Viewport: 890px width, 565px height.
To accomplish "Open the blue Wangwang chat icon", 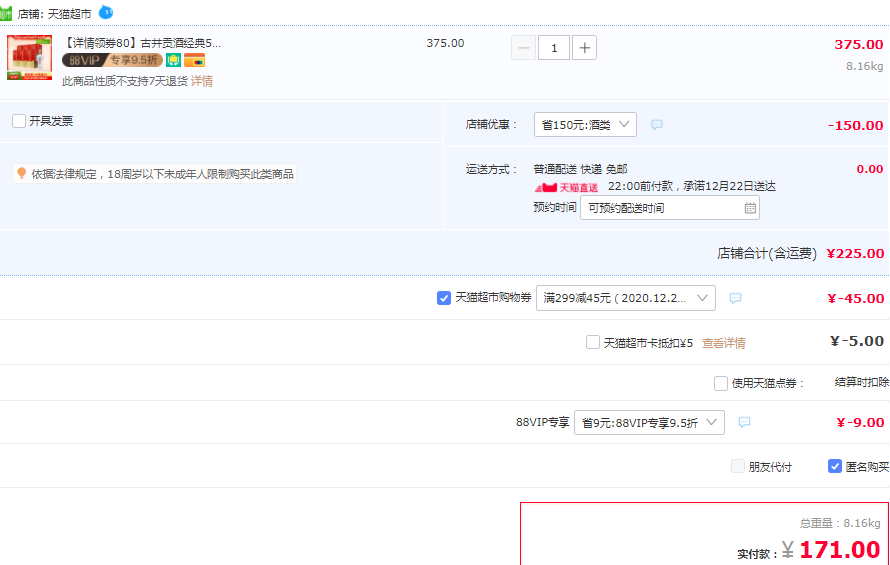I will tap(106, 12).
